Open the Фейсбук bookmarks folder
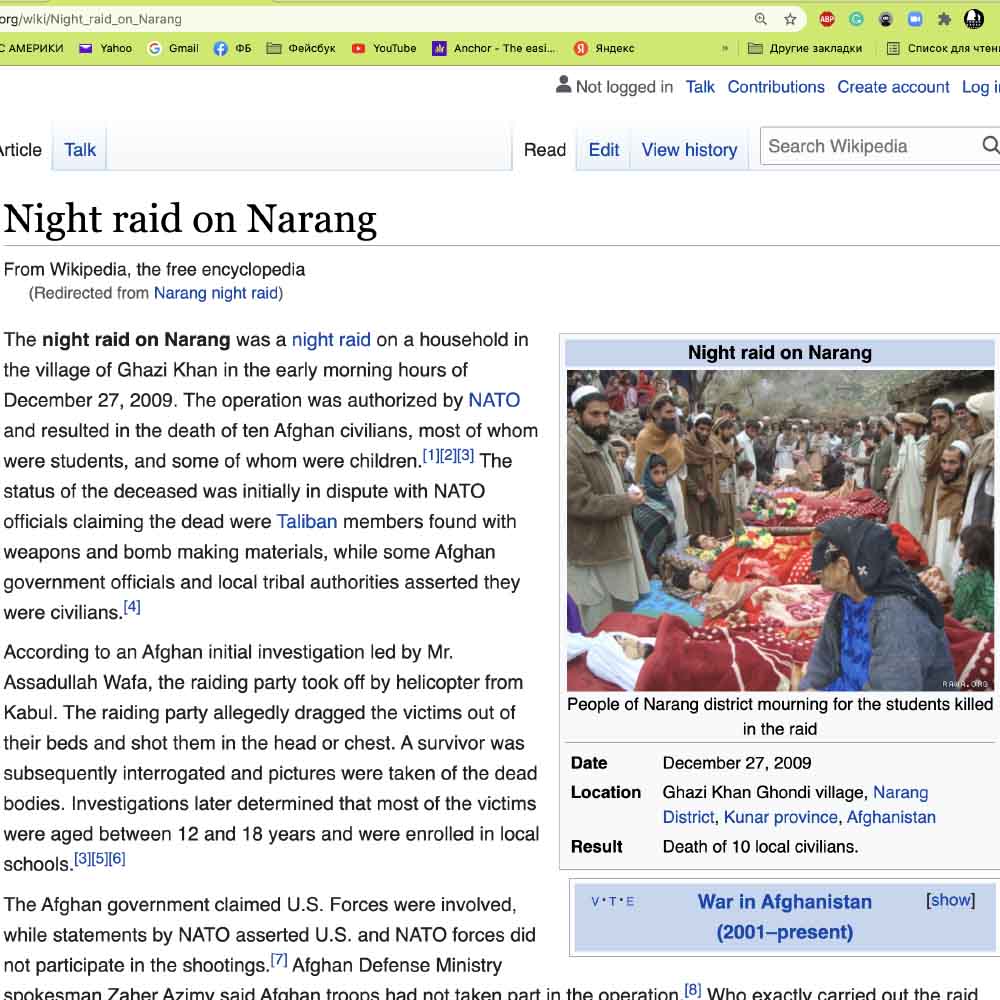This screenshot has width=1000, height=1000. [x=301, y=48]
